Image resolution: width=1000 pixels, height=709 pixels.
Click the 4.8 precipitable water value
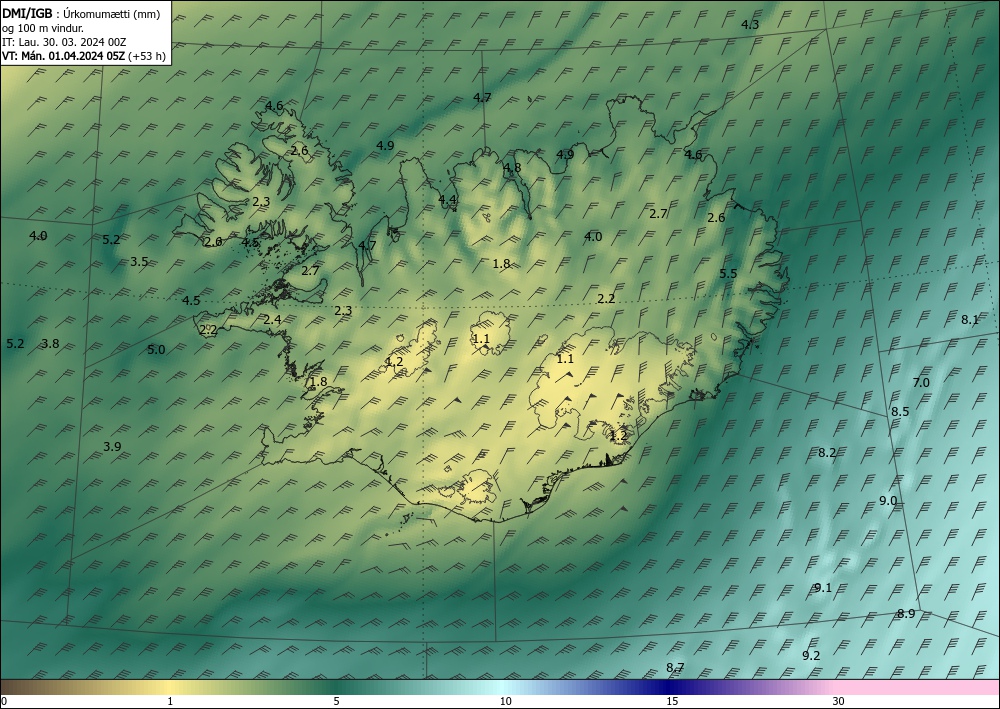coord(512,168)
